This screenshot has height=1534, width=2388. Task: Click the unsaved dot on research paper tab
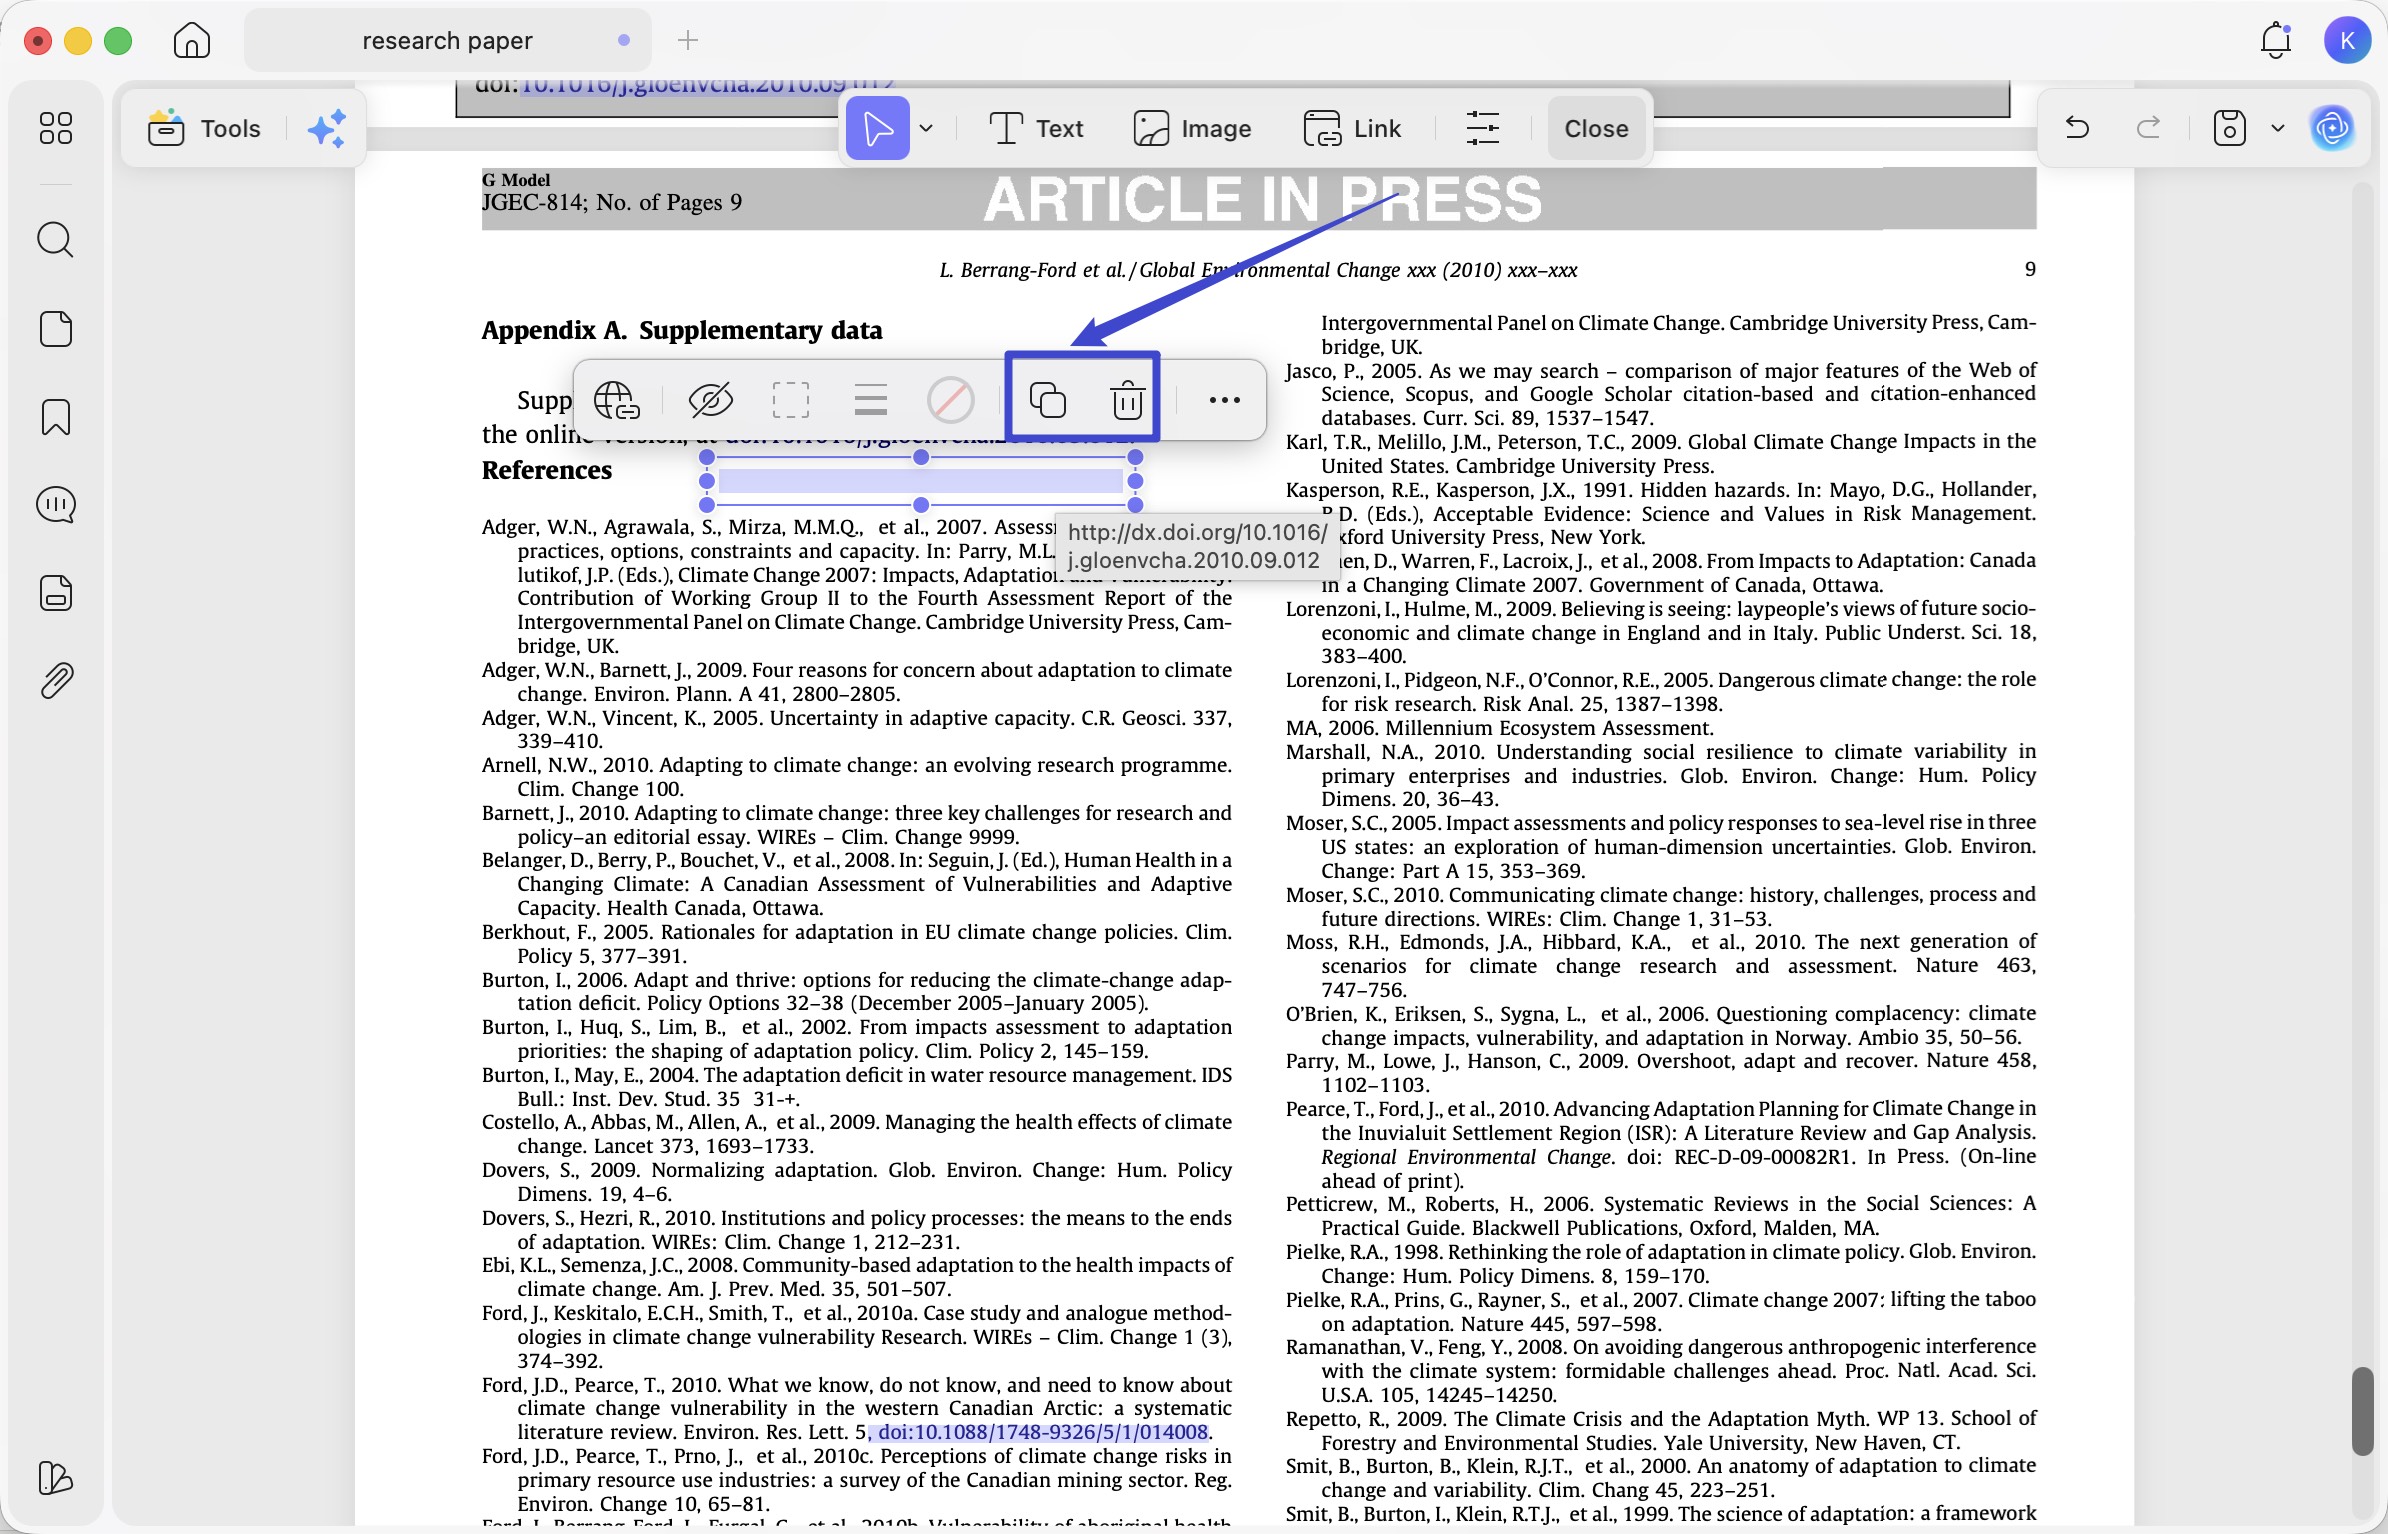pyautogui.click(x=624, y=40)
